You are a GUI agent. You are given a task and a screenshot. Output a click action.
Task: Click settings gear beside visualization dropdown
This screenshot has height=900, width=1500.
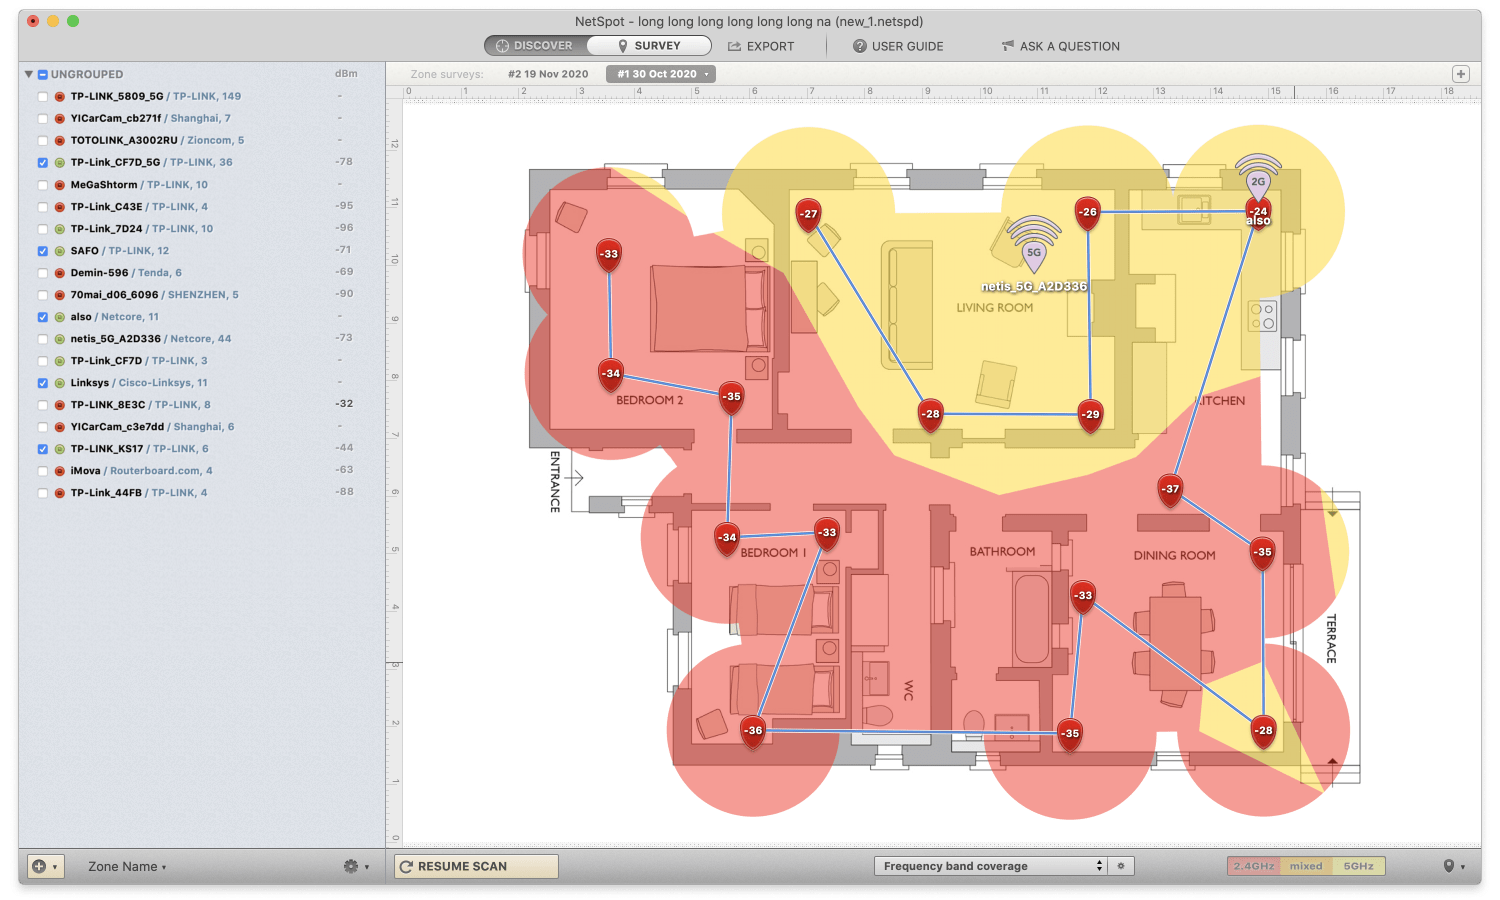[x=1122, y=866]
